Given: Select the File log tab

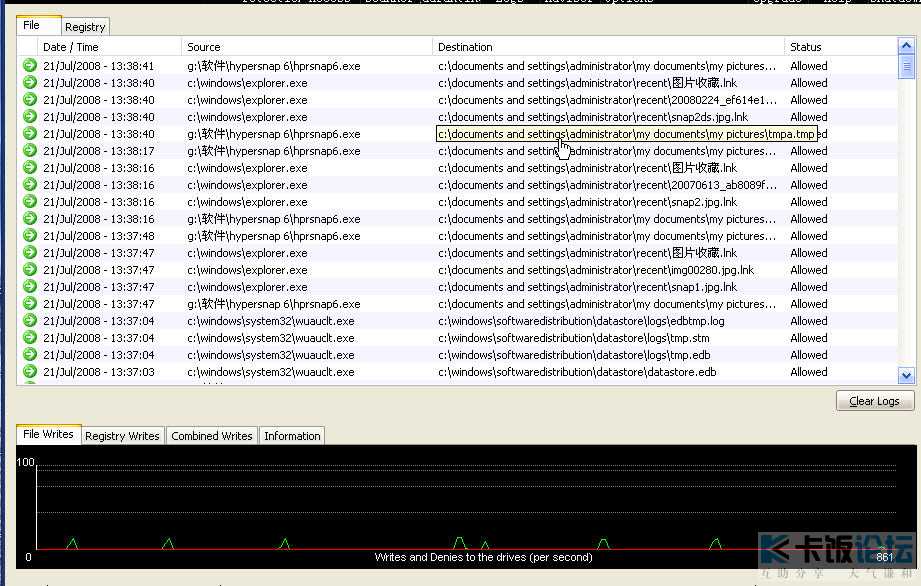Looking at the screenshot, I should pos(32,26).
